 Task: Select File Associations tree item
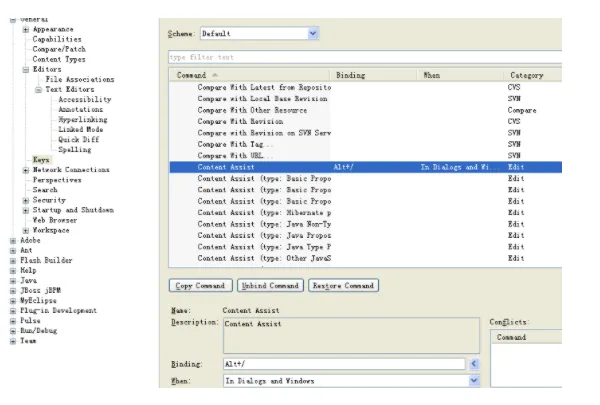(x=80, y=80)
